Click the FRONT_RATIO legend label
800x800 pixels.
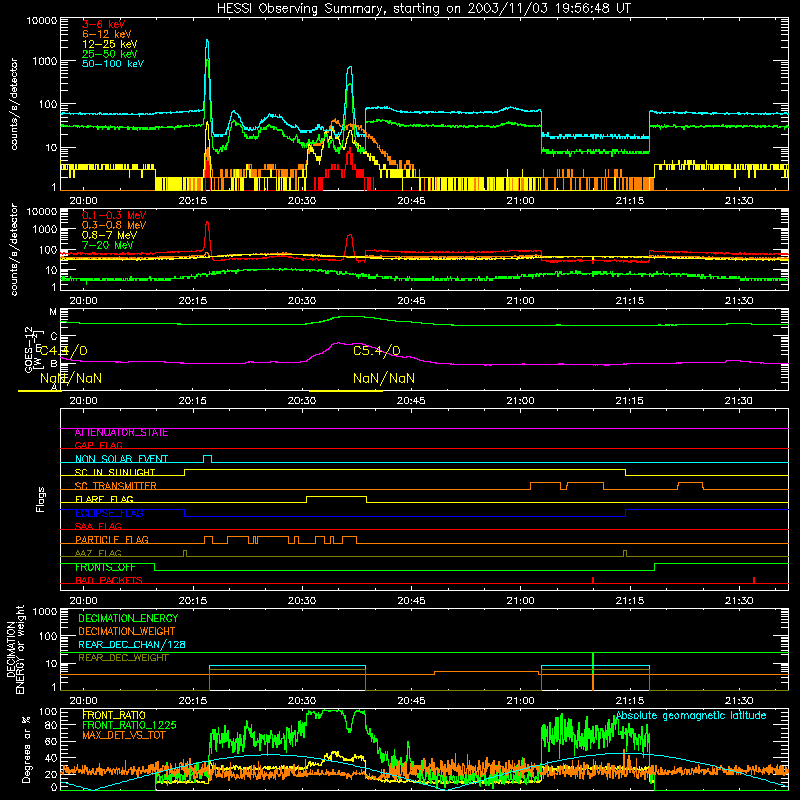[x=114, y=715]
